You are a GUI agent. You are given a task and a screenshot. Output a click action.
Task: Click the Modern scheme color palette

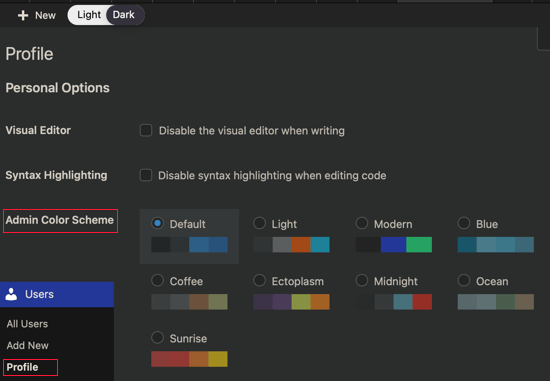(394, 245)
